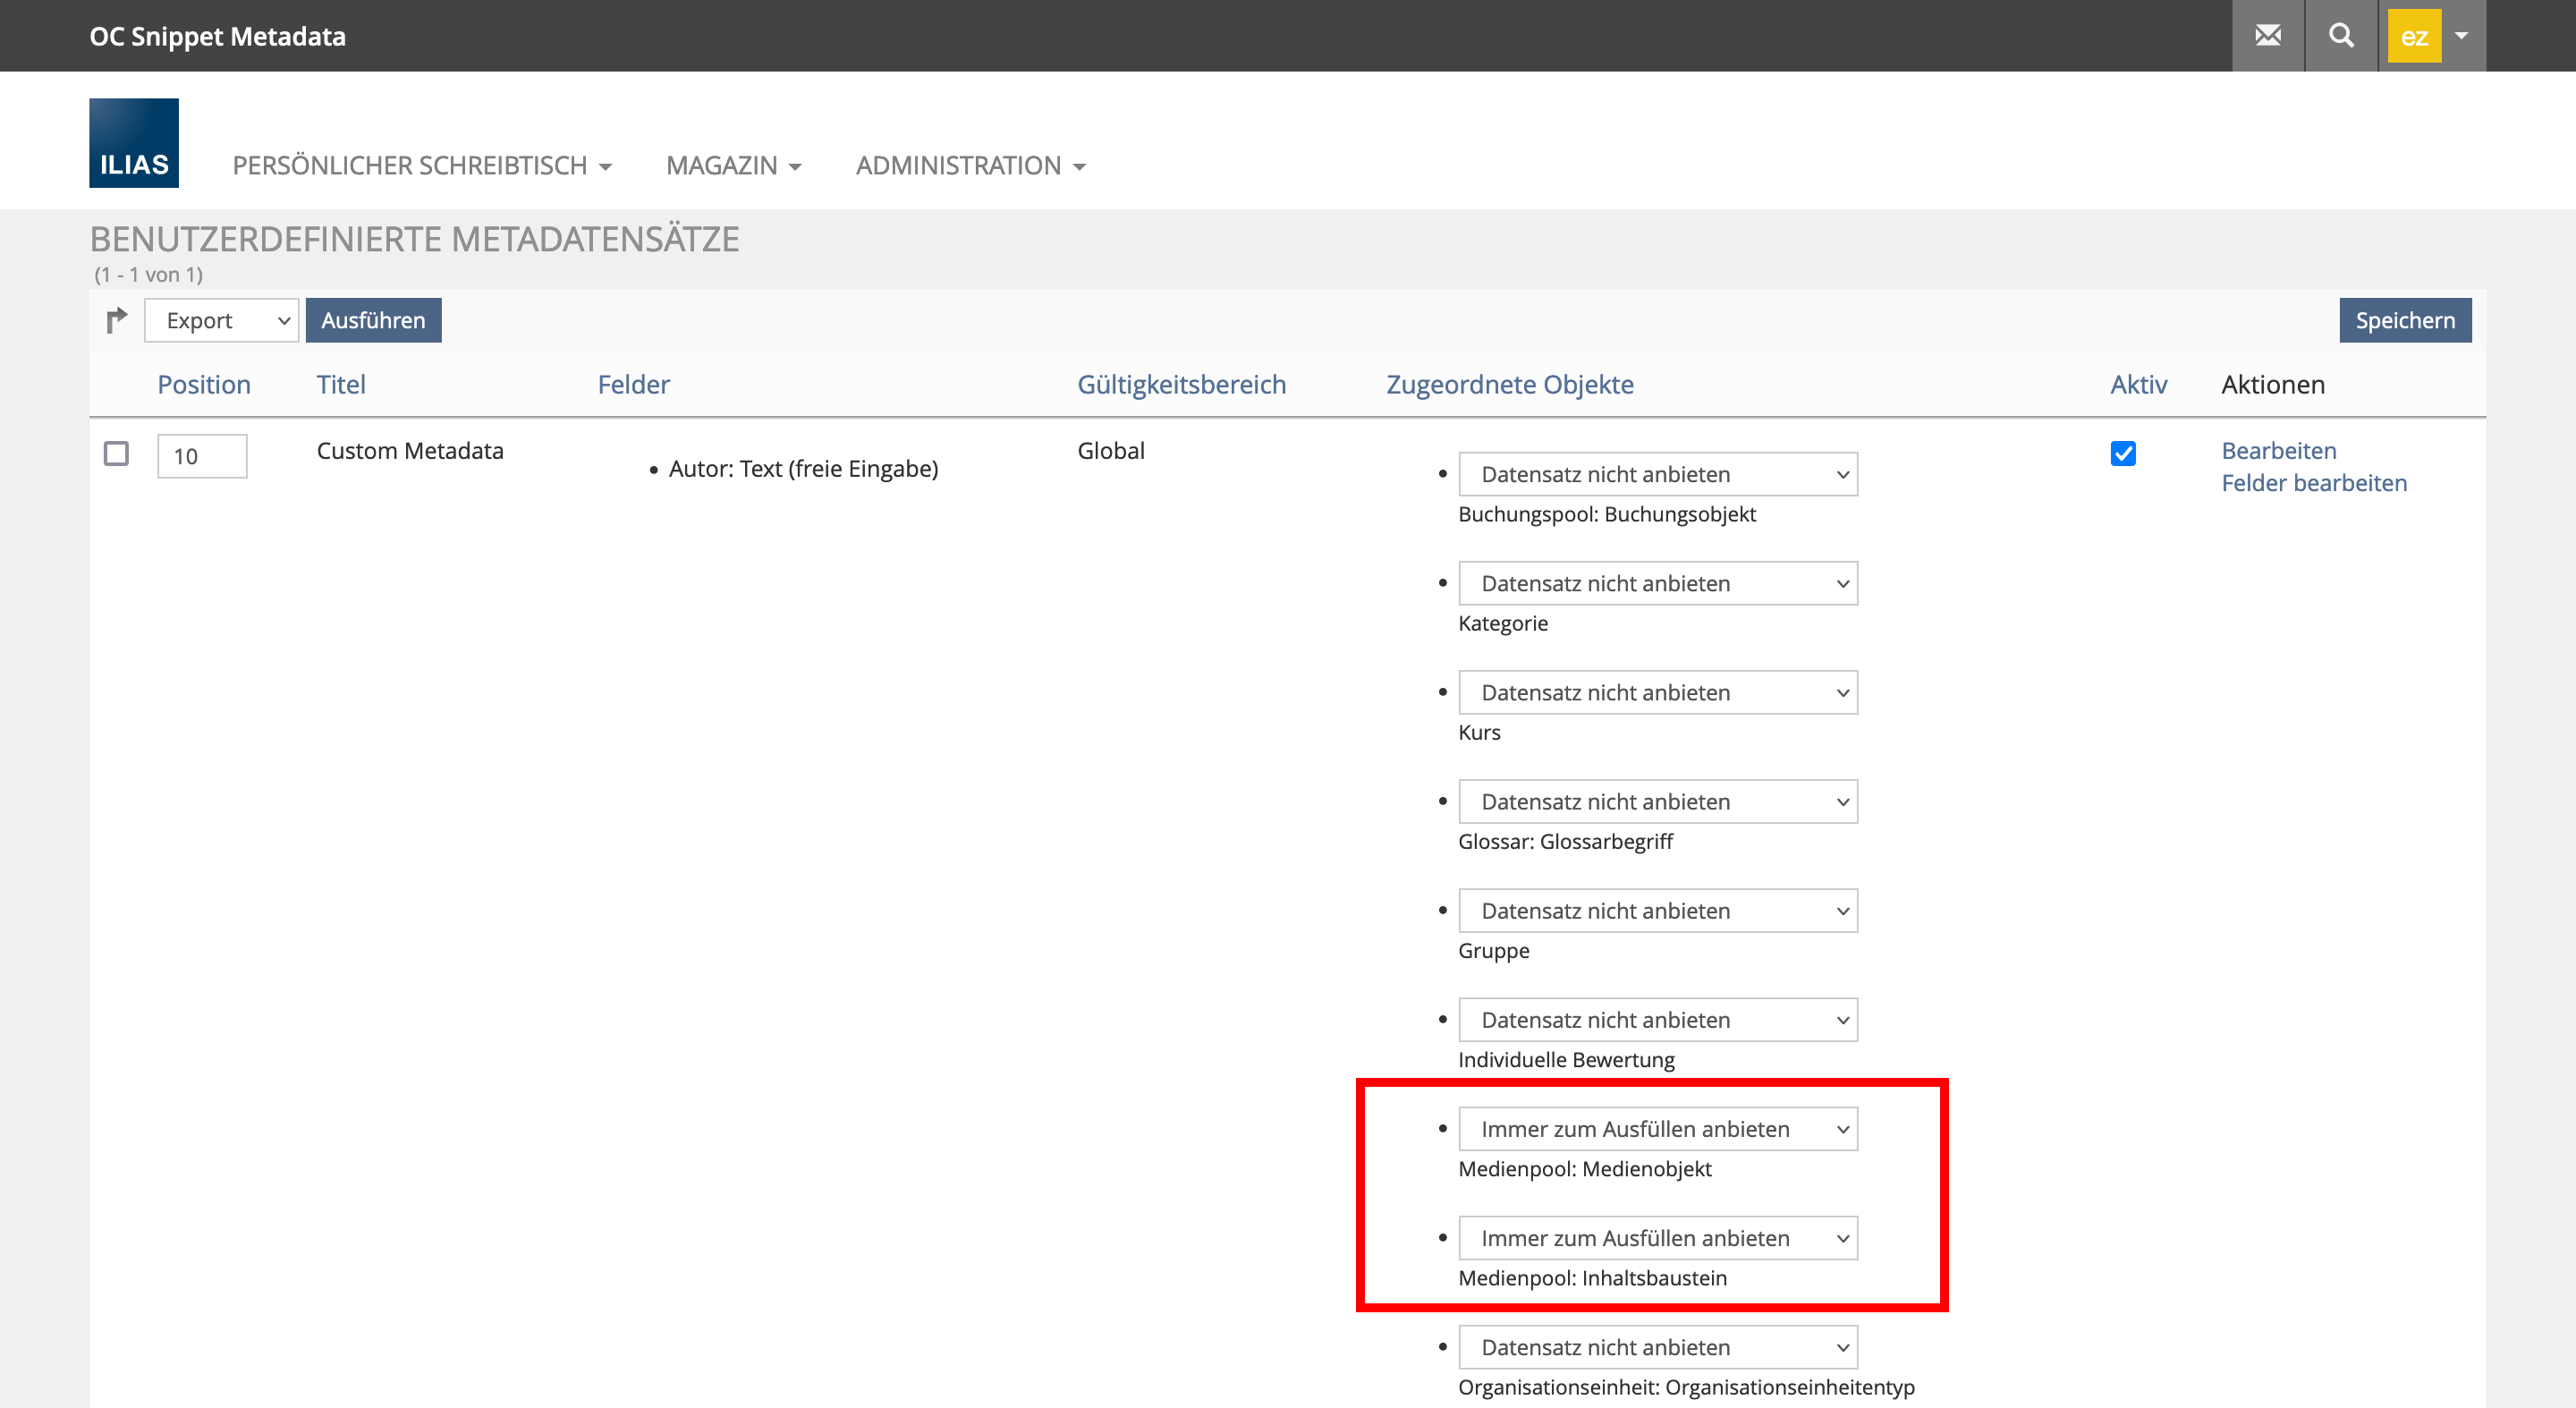Open the mail envelope icon
This screenshot has height=1408, width=2576.
click(2267, 36)
